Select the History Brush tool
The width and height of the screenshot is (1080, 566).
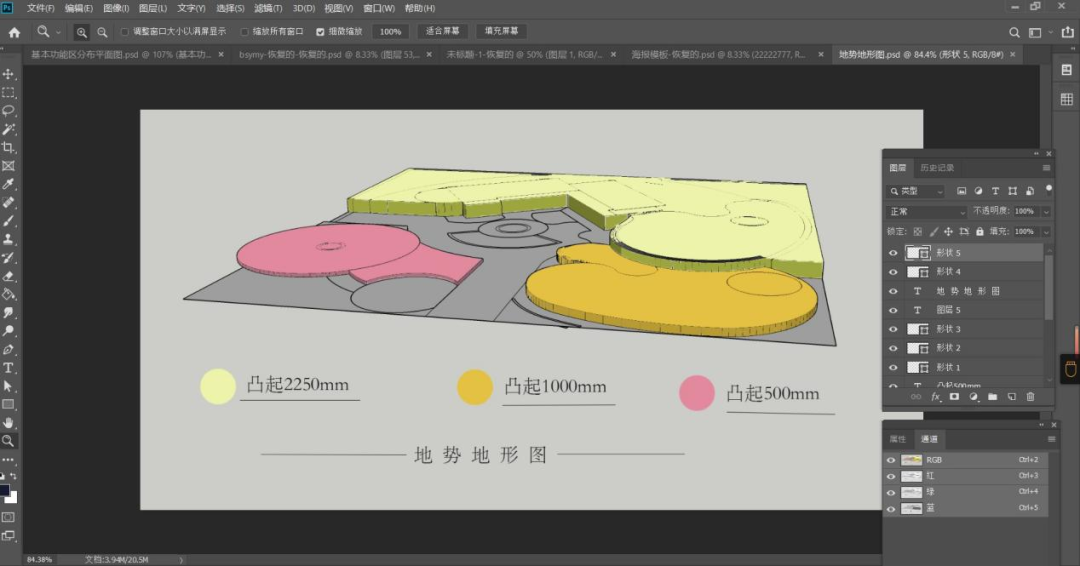8,258
